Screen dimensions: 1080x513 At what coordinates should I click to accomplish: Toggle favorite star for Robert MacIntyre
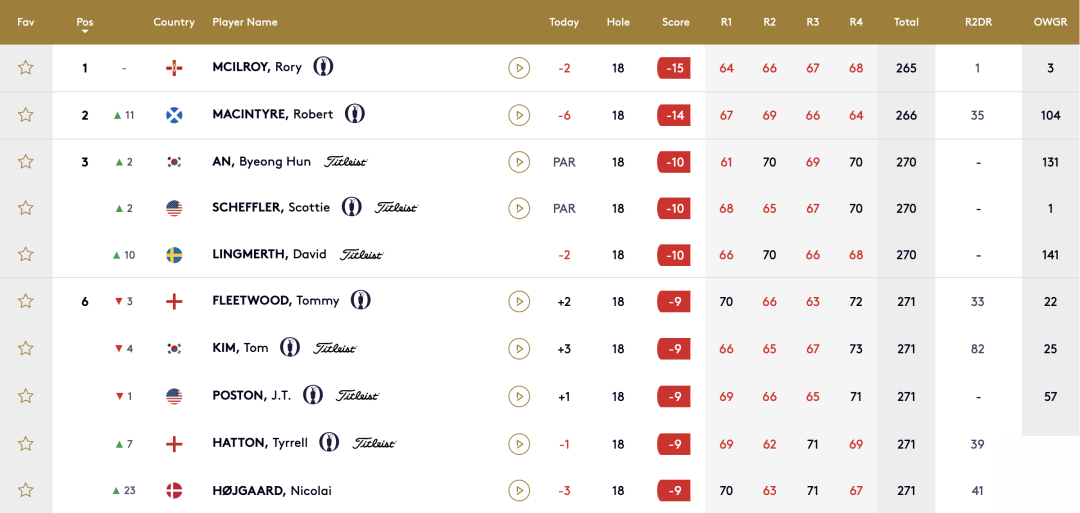coord(26,115)
